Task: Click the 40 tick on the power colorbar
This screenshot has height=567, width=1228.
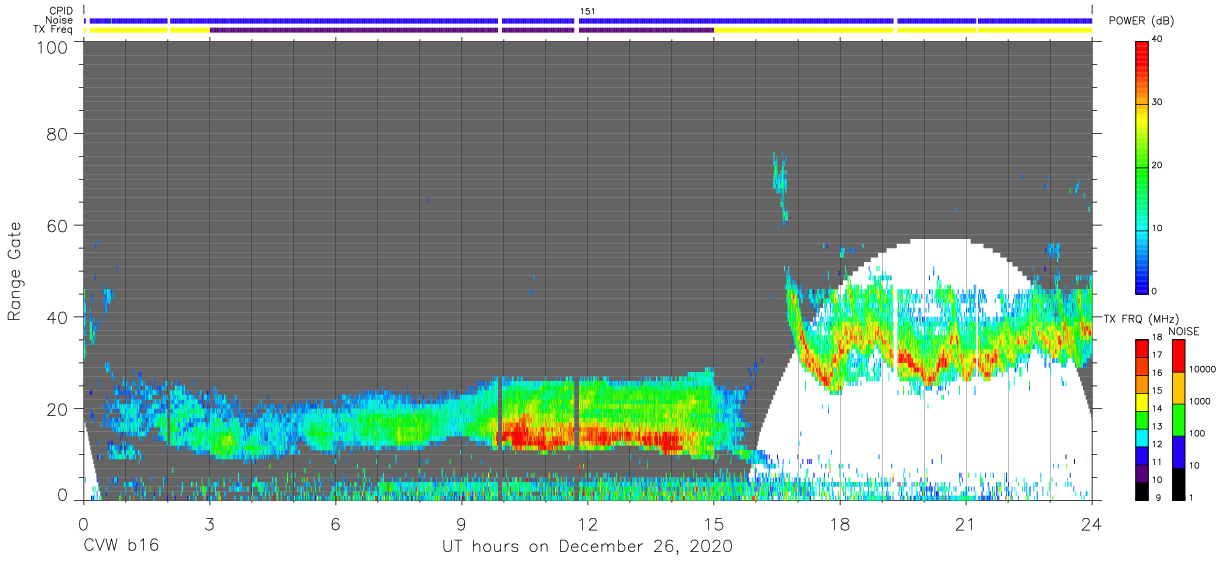Action: 1157,39
